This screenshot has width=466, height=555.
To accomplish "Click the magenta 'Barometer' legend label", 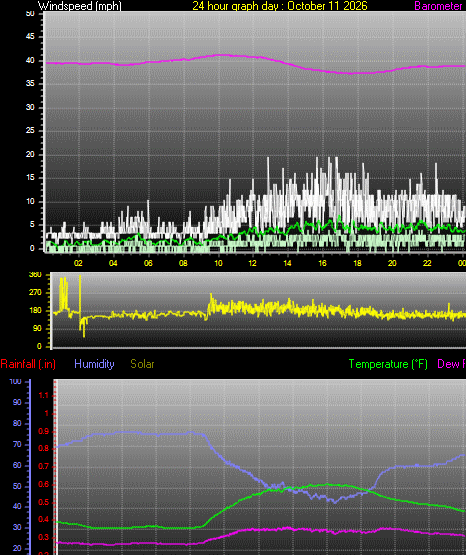I will click(438, 6).
